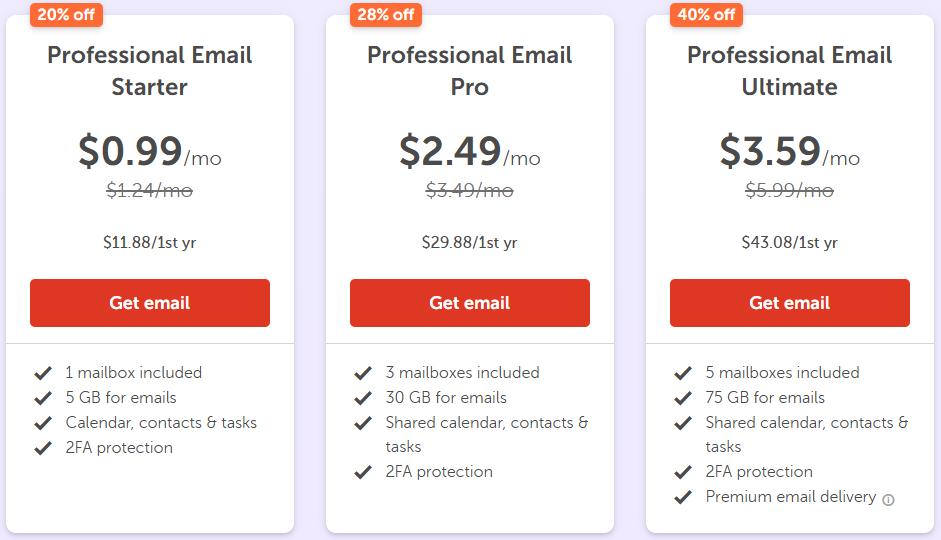
Task: Click the $2.49/mo price
Action: point(470,151)
